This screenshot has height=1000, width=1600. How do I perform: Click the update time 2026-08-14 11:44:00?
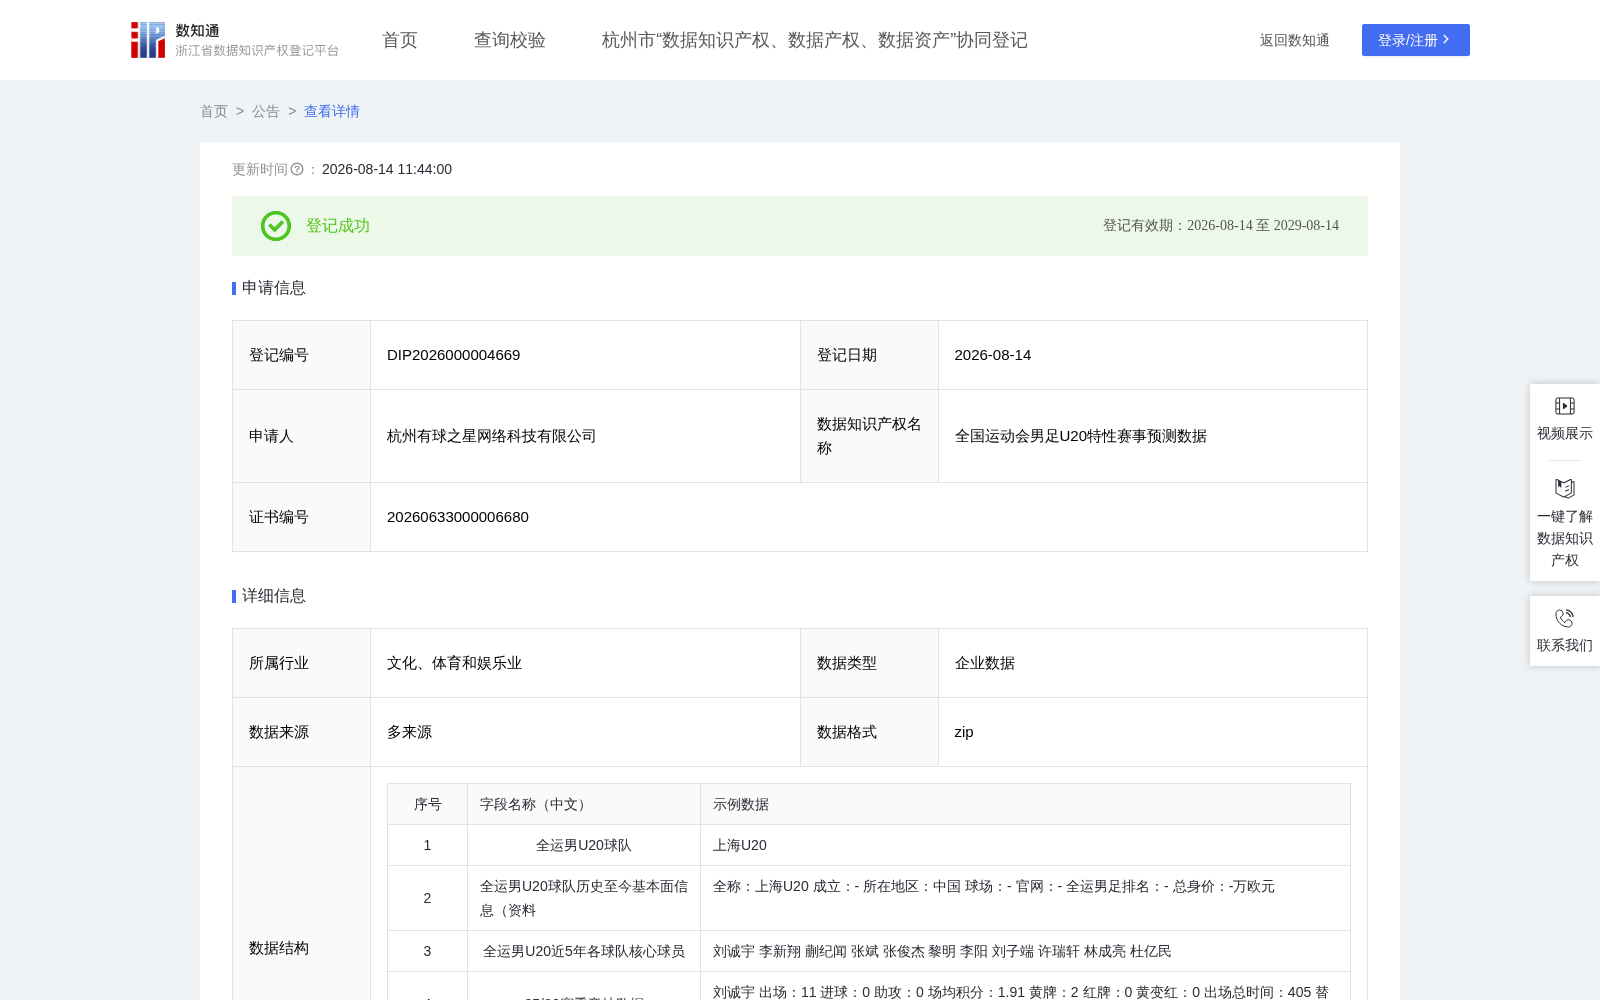(387, 169)
